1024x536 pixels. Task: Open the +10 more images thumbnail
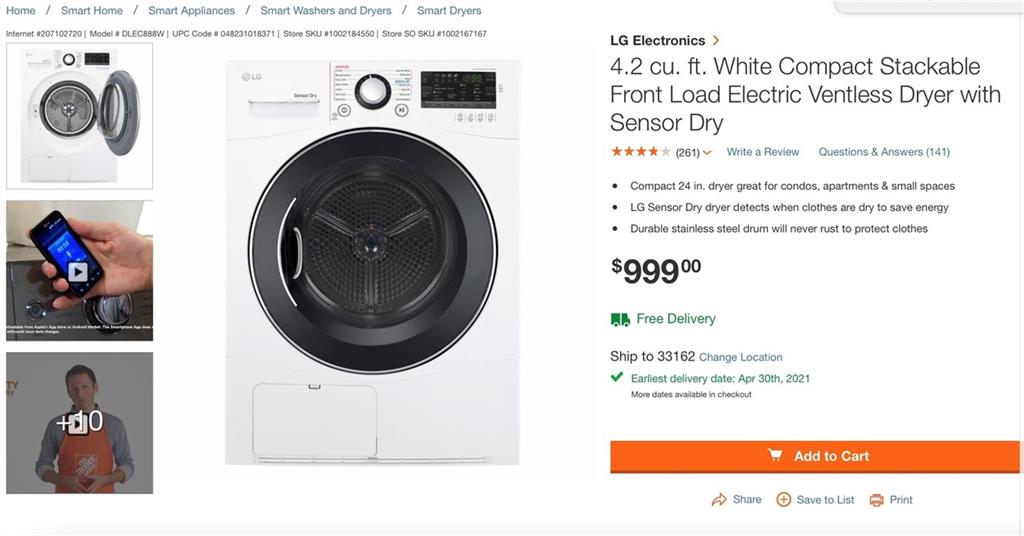[x=80, y=423]
